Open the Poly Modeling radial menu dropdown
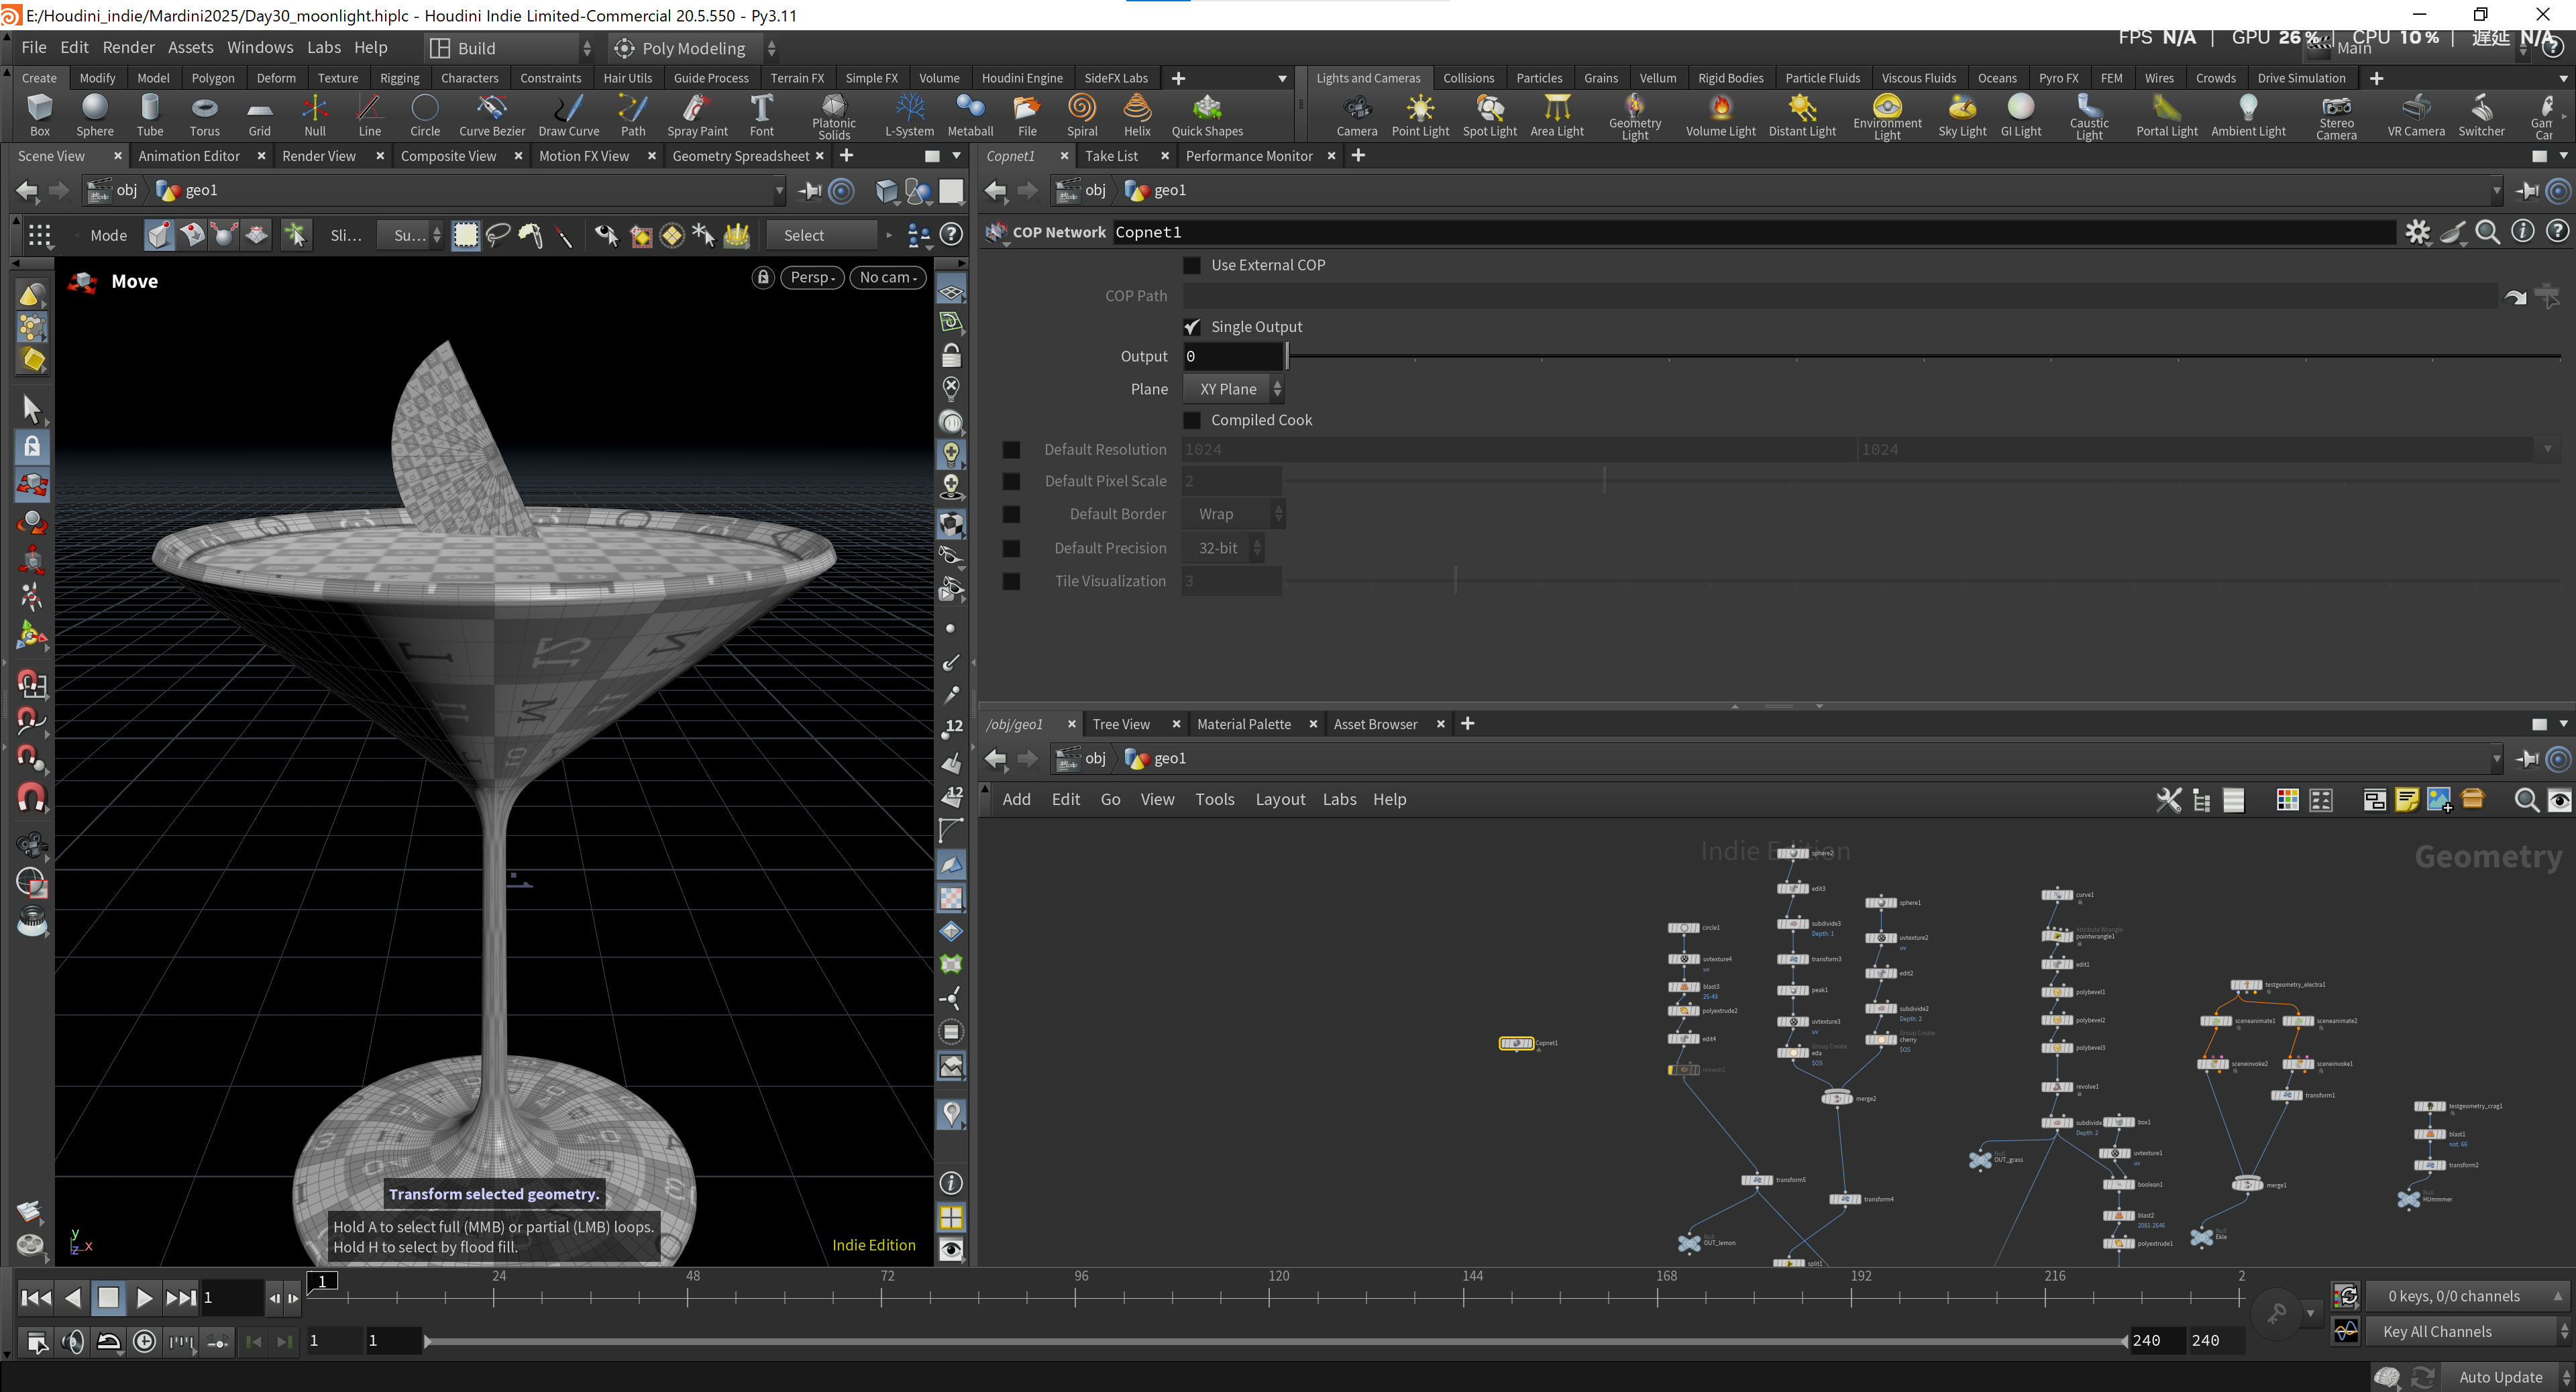The height and width of the screenshot is (1392, 2576). click(x=694, y=48)
